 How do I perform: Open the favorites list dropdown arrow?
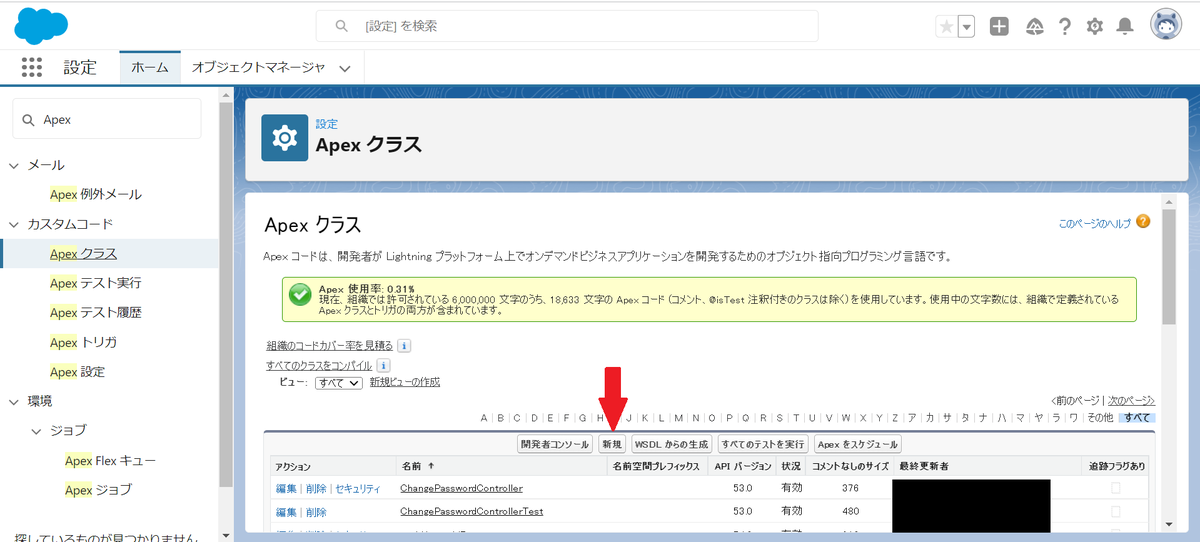[x=966, y=27]
